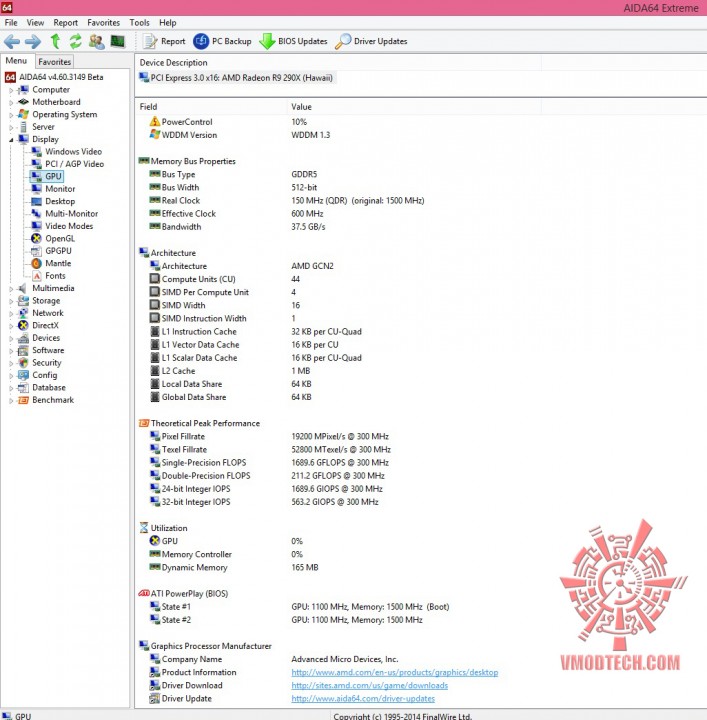Open the monitor diagnostics toolbar icon

pyautogui.click(x=118, y=41)
